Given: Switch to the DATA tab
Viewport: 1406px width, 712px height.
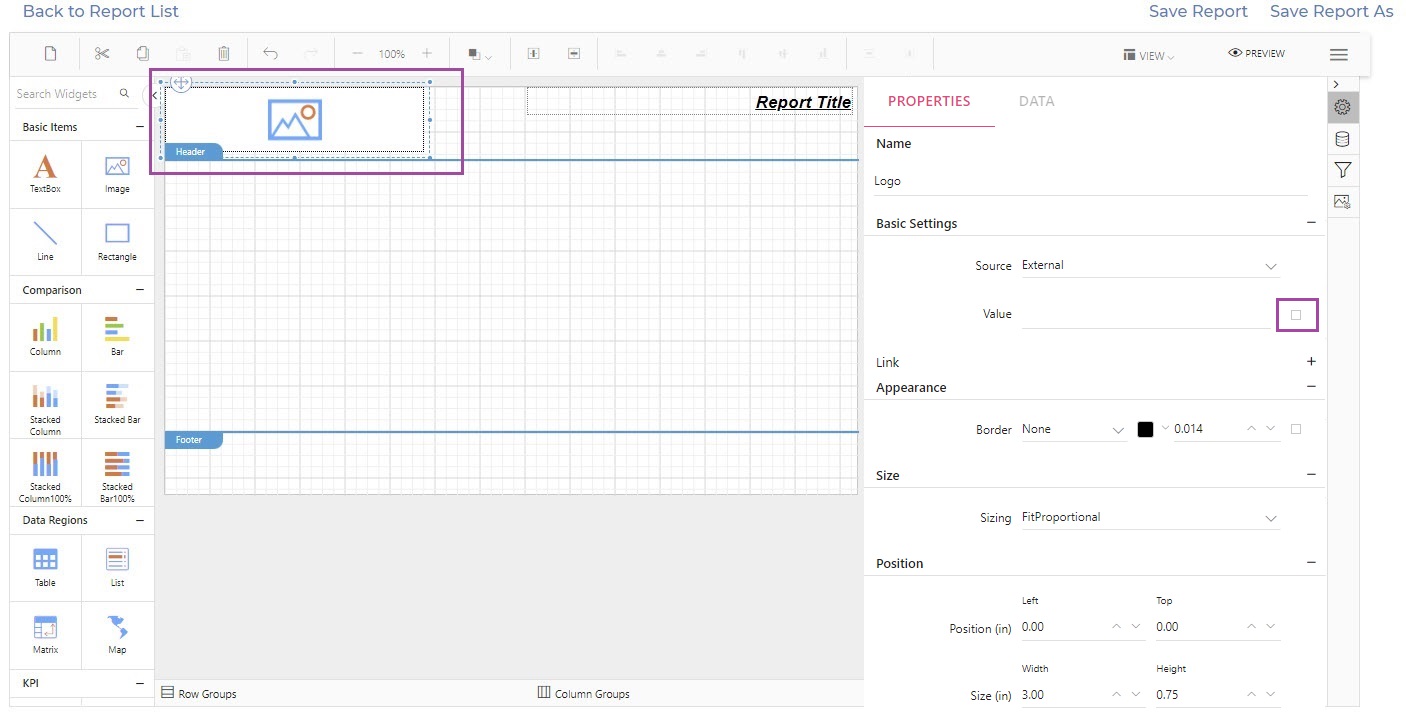Looking at the screenshot, I should tap(1036, 101).
